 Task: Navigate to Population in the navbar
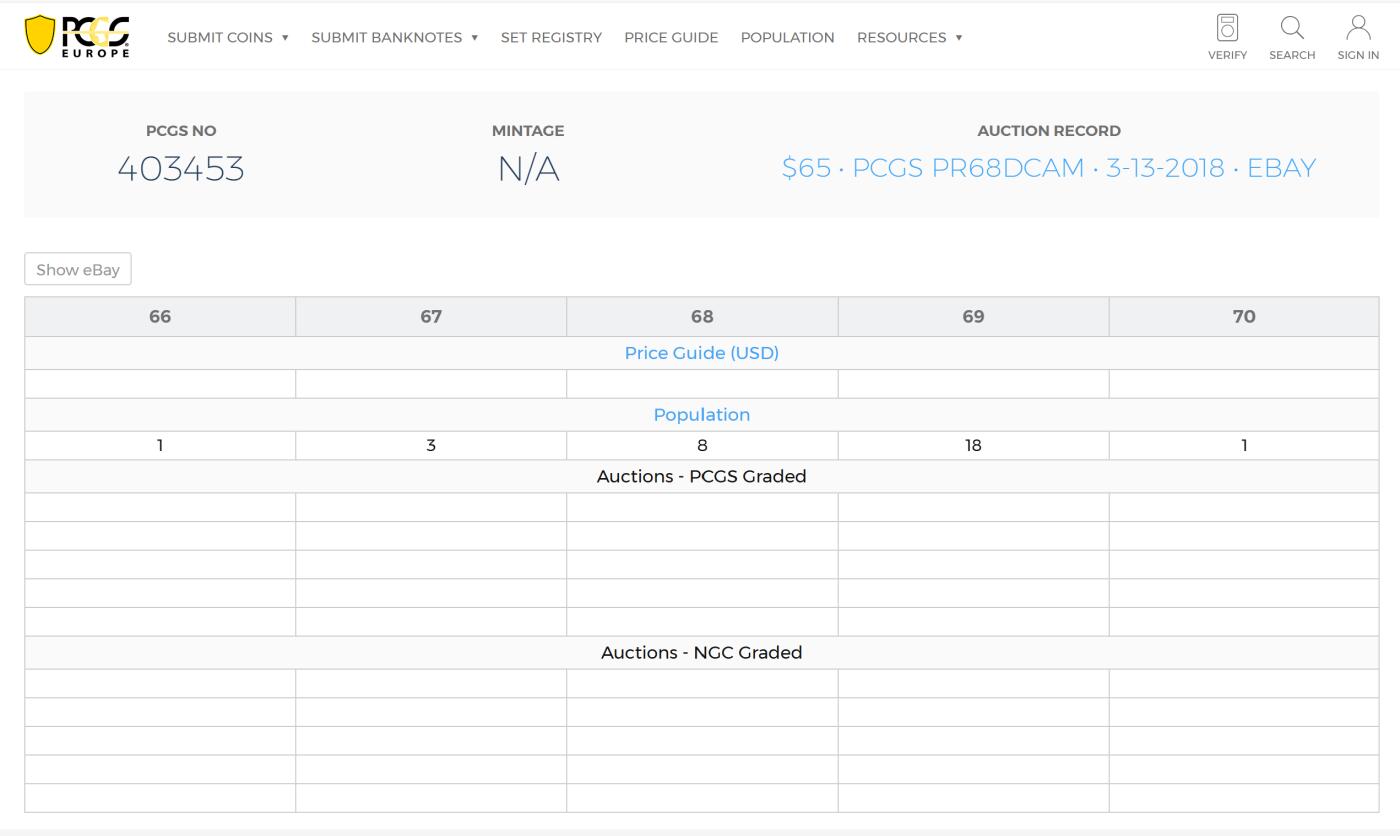[x=787, y=37]
